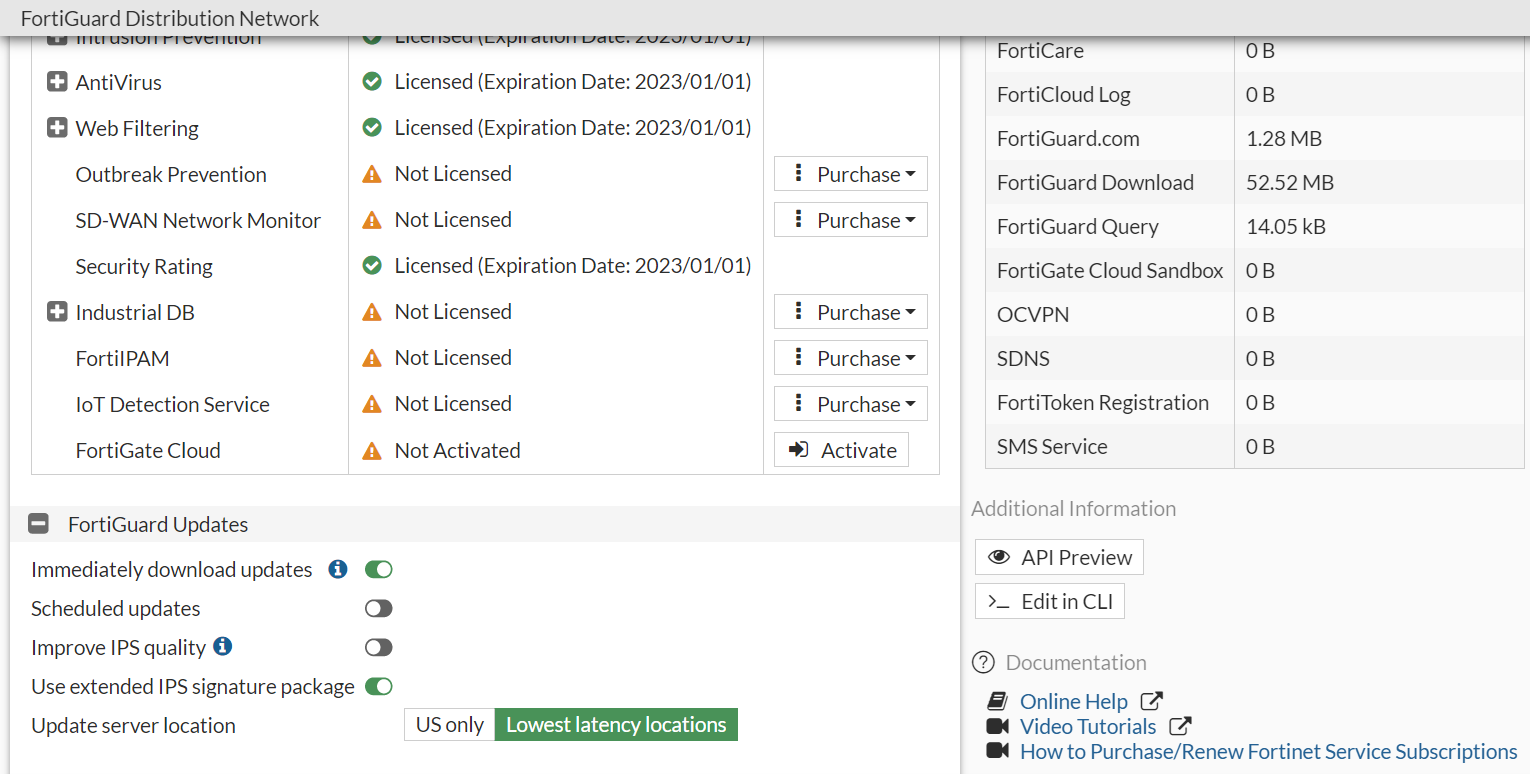Open the Edit in CLI button
1530x774 pixels.
(x=1050, y=602)
